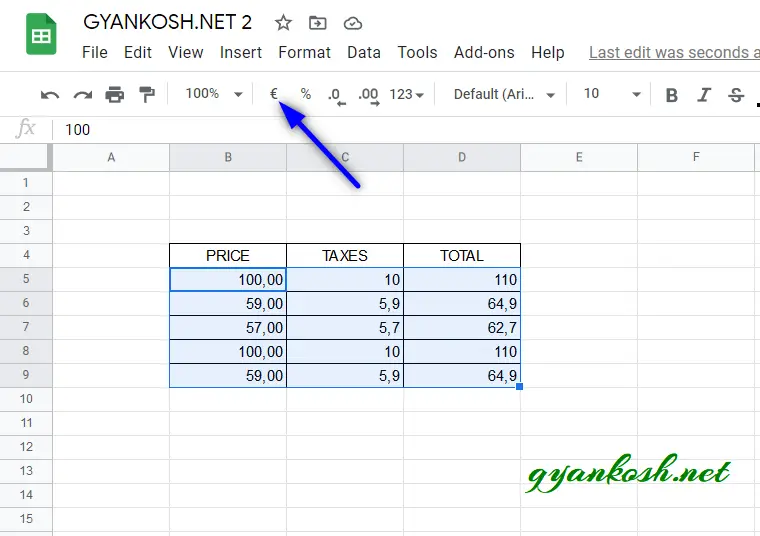Viewport: 760px width, 536px height.
Task: Apply percent format
Action: (305, 94)
